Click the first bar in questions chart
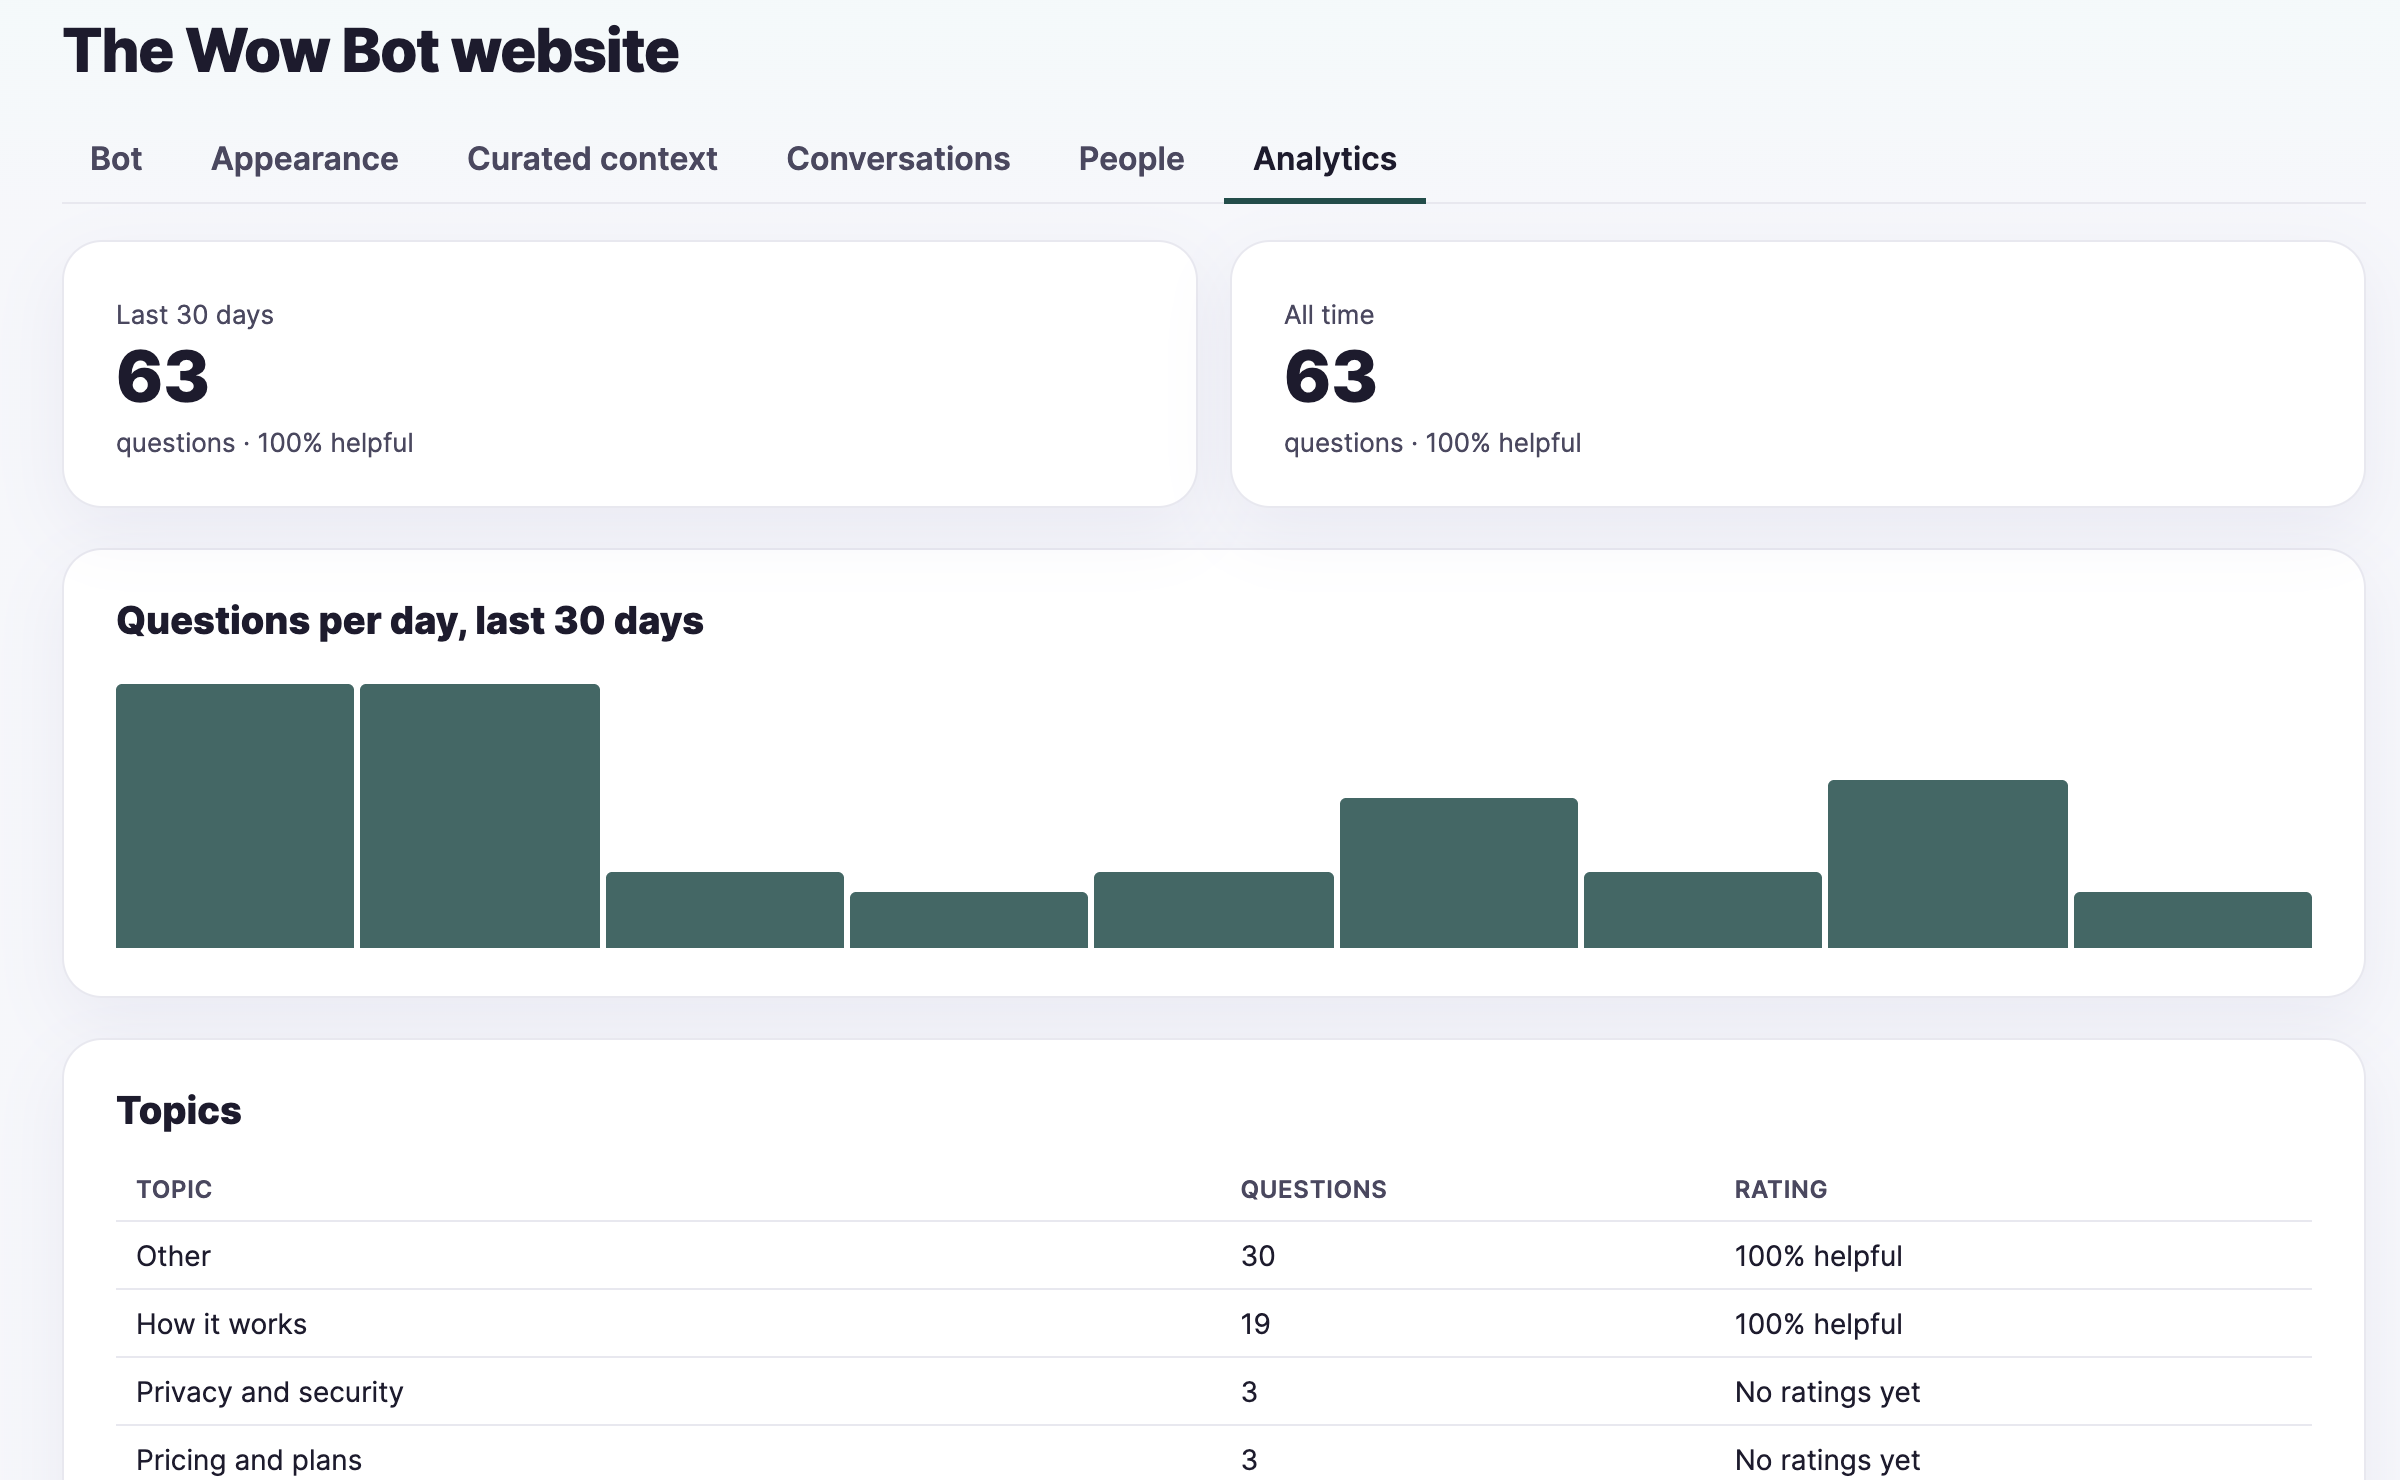 coord(235,816)
